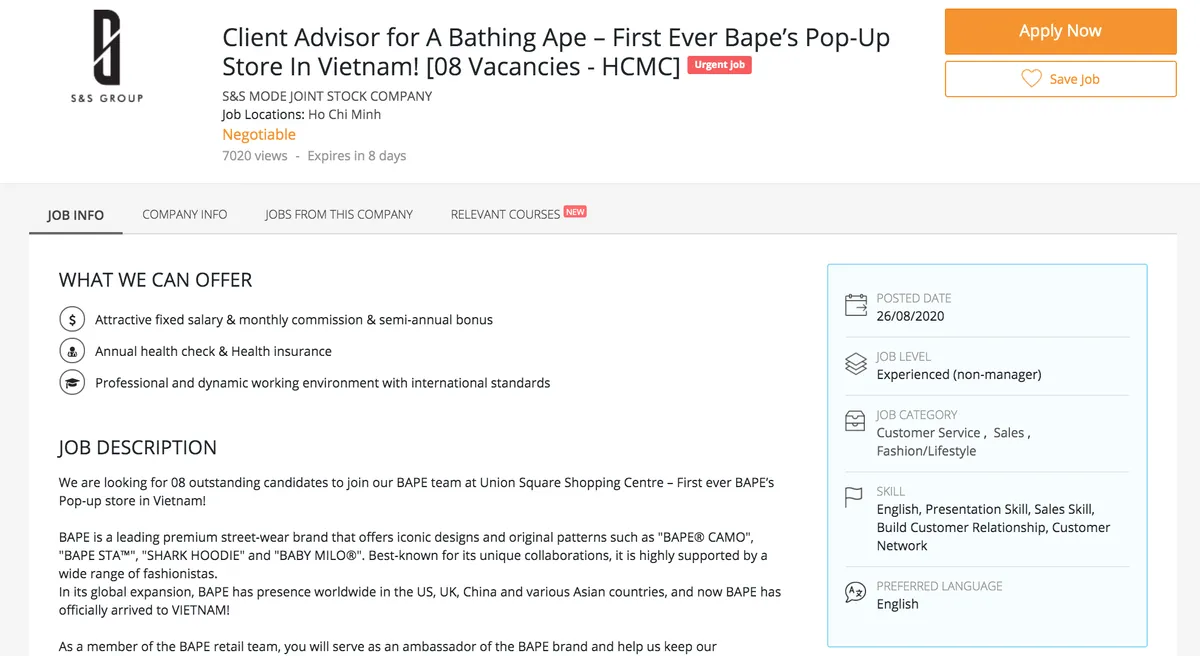
Task: Open the Company Info tab
Action: click(x=185, y=214)
